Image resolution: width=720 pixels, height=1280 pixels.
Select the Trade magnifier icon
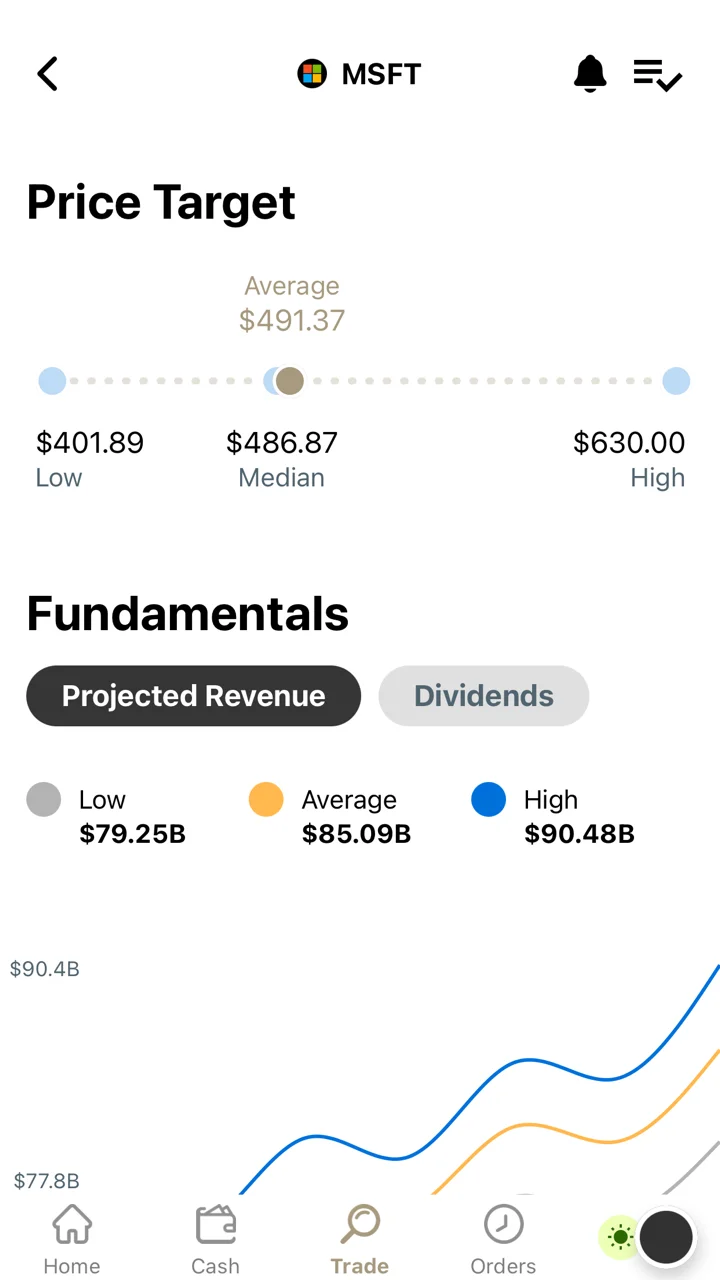[360, 1223]
